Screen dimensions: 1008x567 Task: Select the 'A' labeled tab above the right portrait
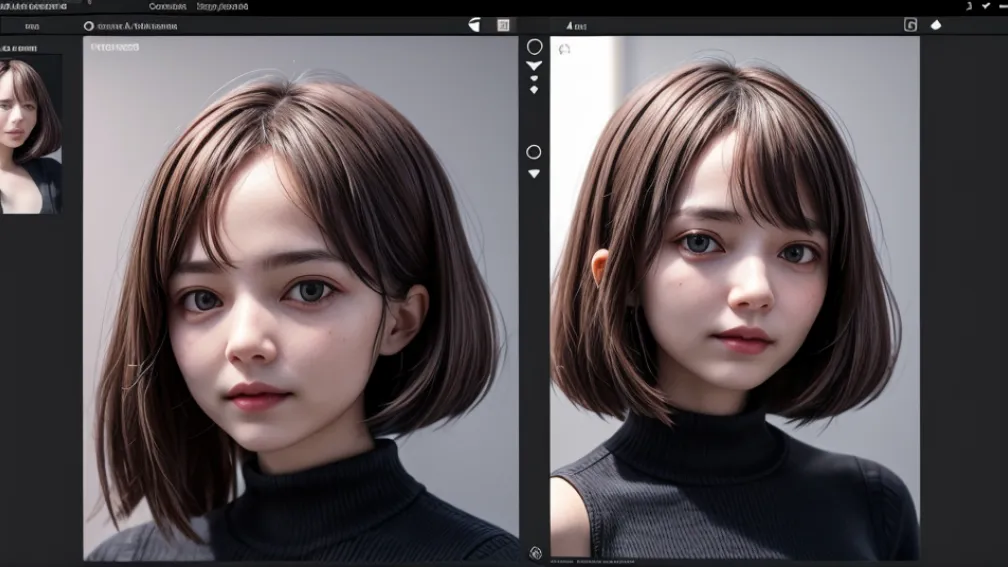coord(576,26)
